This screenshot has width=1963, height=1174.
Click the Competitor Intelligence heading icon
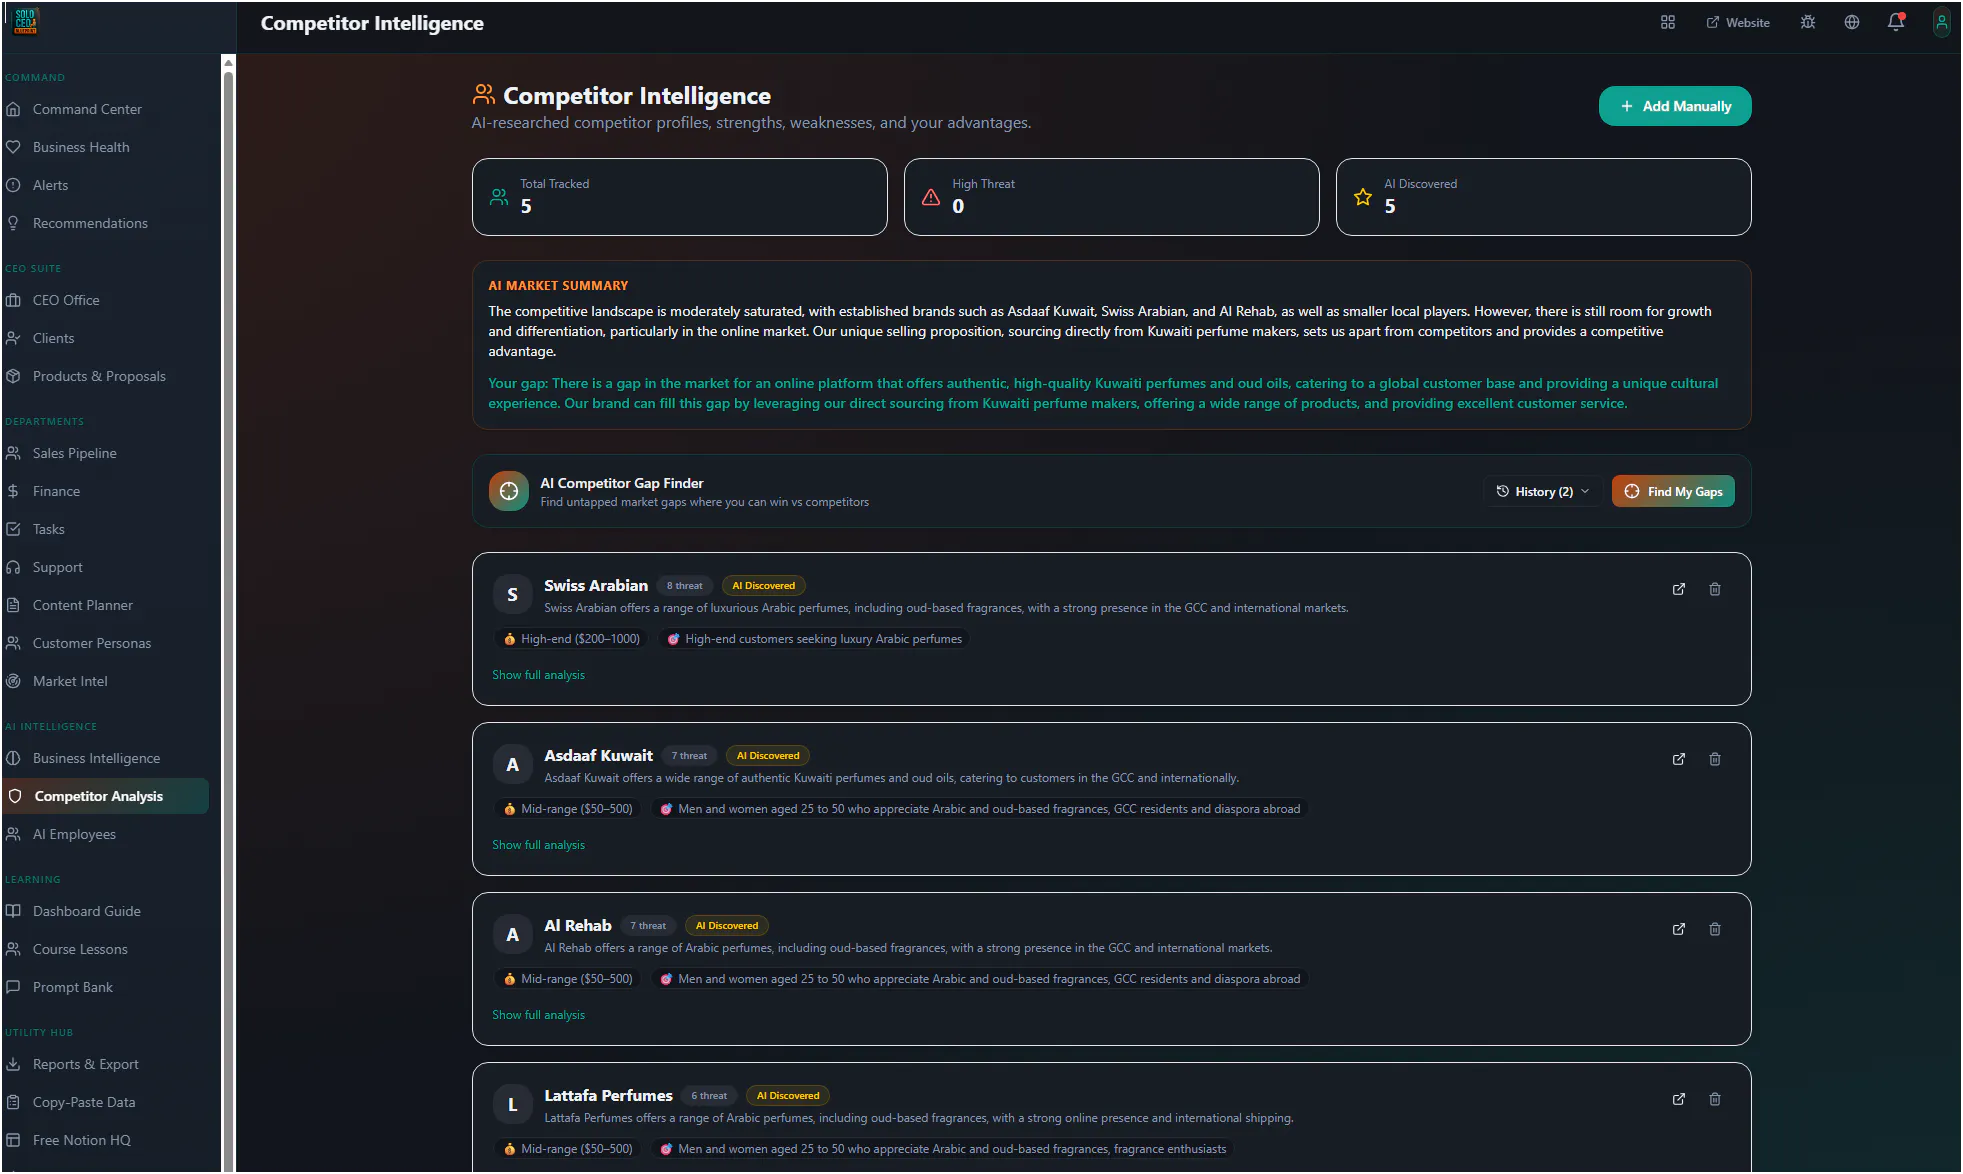[484, 95]
